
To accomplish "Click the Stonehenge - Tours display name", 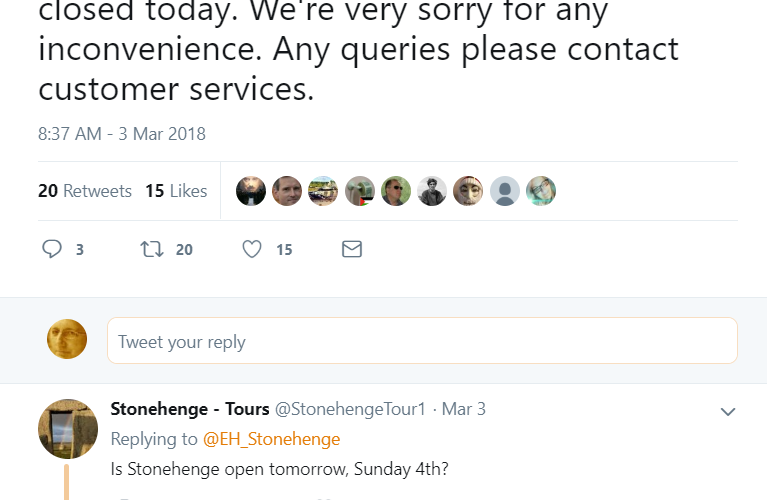I will 190,409.
